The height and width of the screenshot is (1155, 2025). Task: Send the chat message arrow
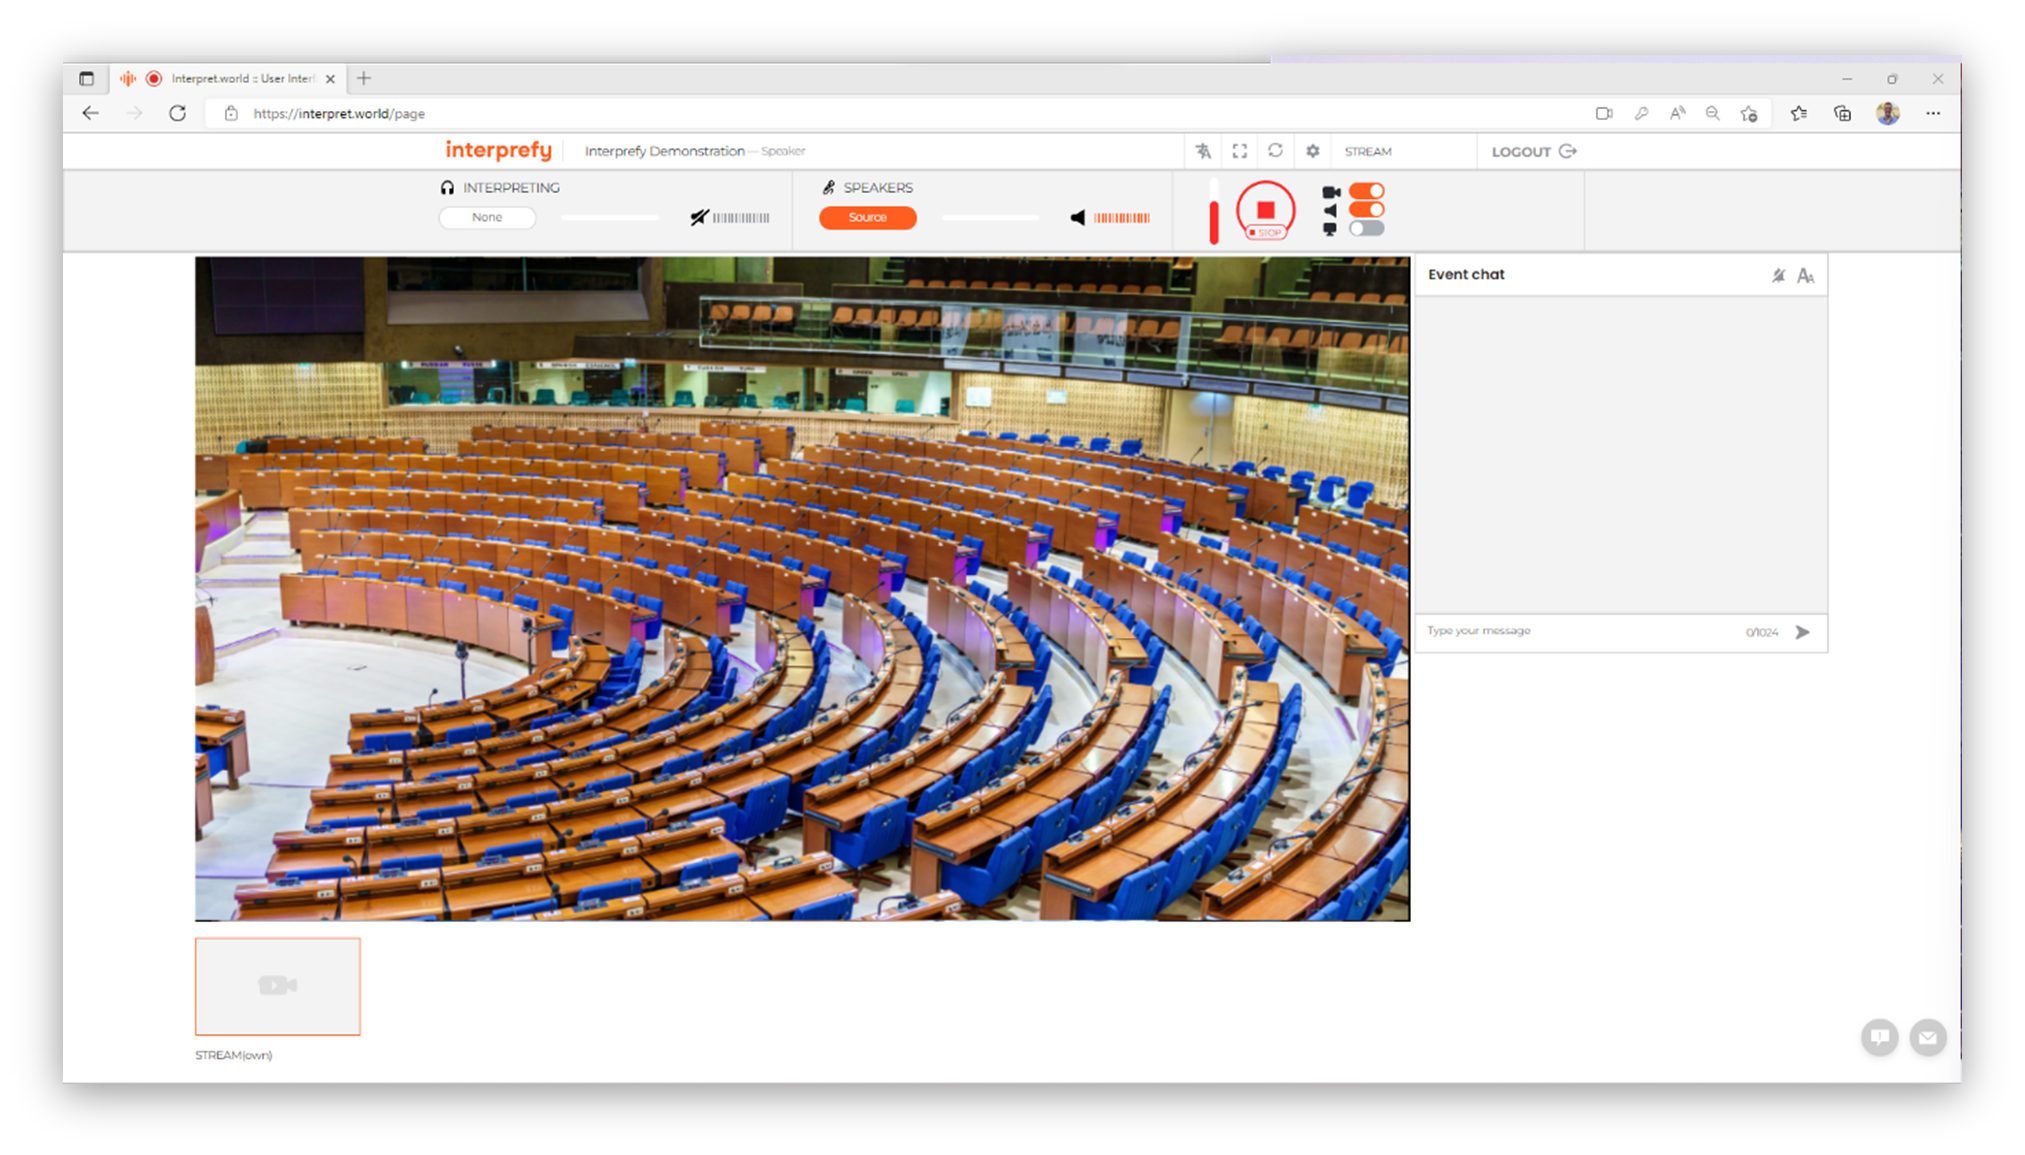(x=1802, y=632)
